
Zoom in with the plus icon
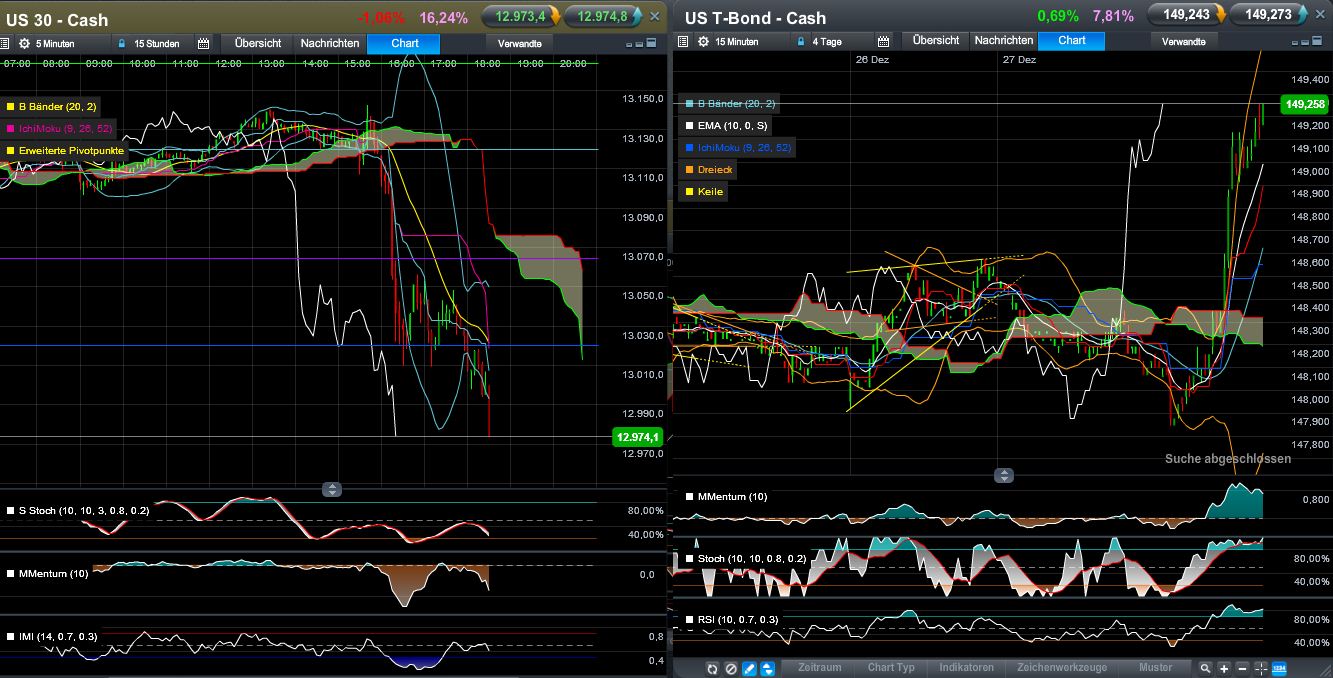click(x=1224, y=668)
